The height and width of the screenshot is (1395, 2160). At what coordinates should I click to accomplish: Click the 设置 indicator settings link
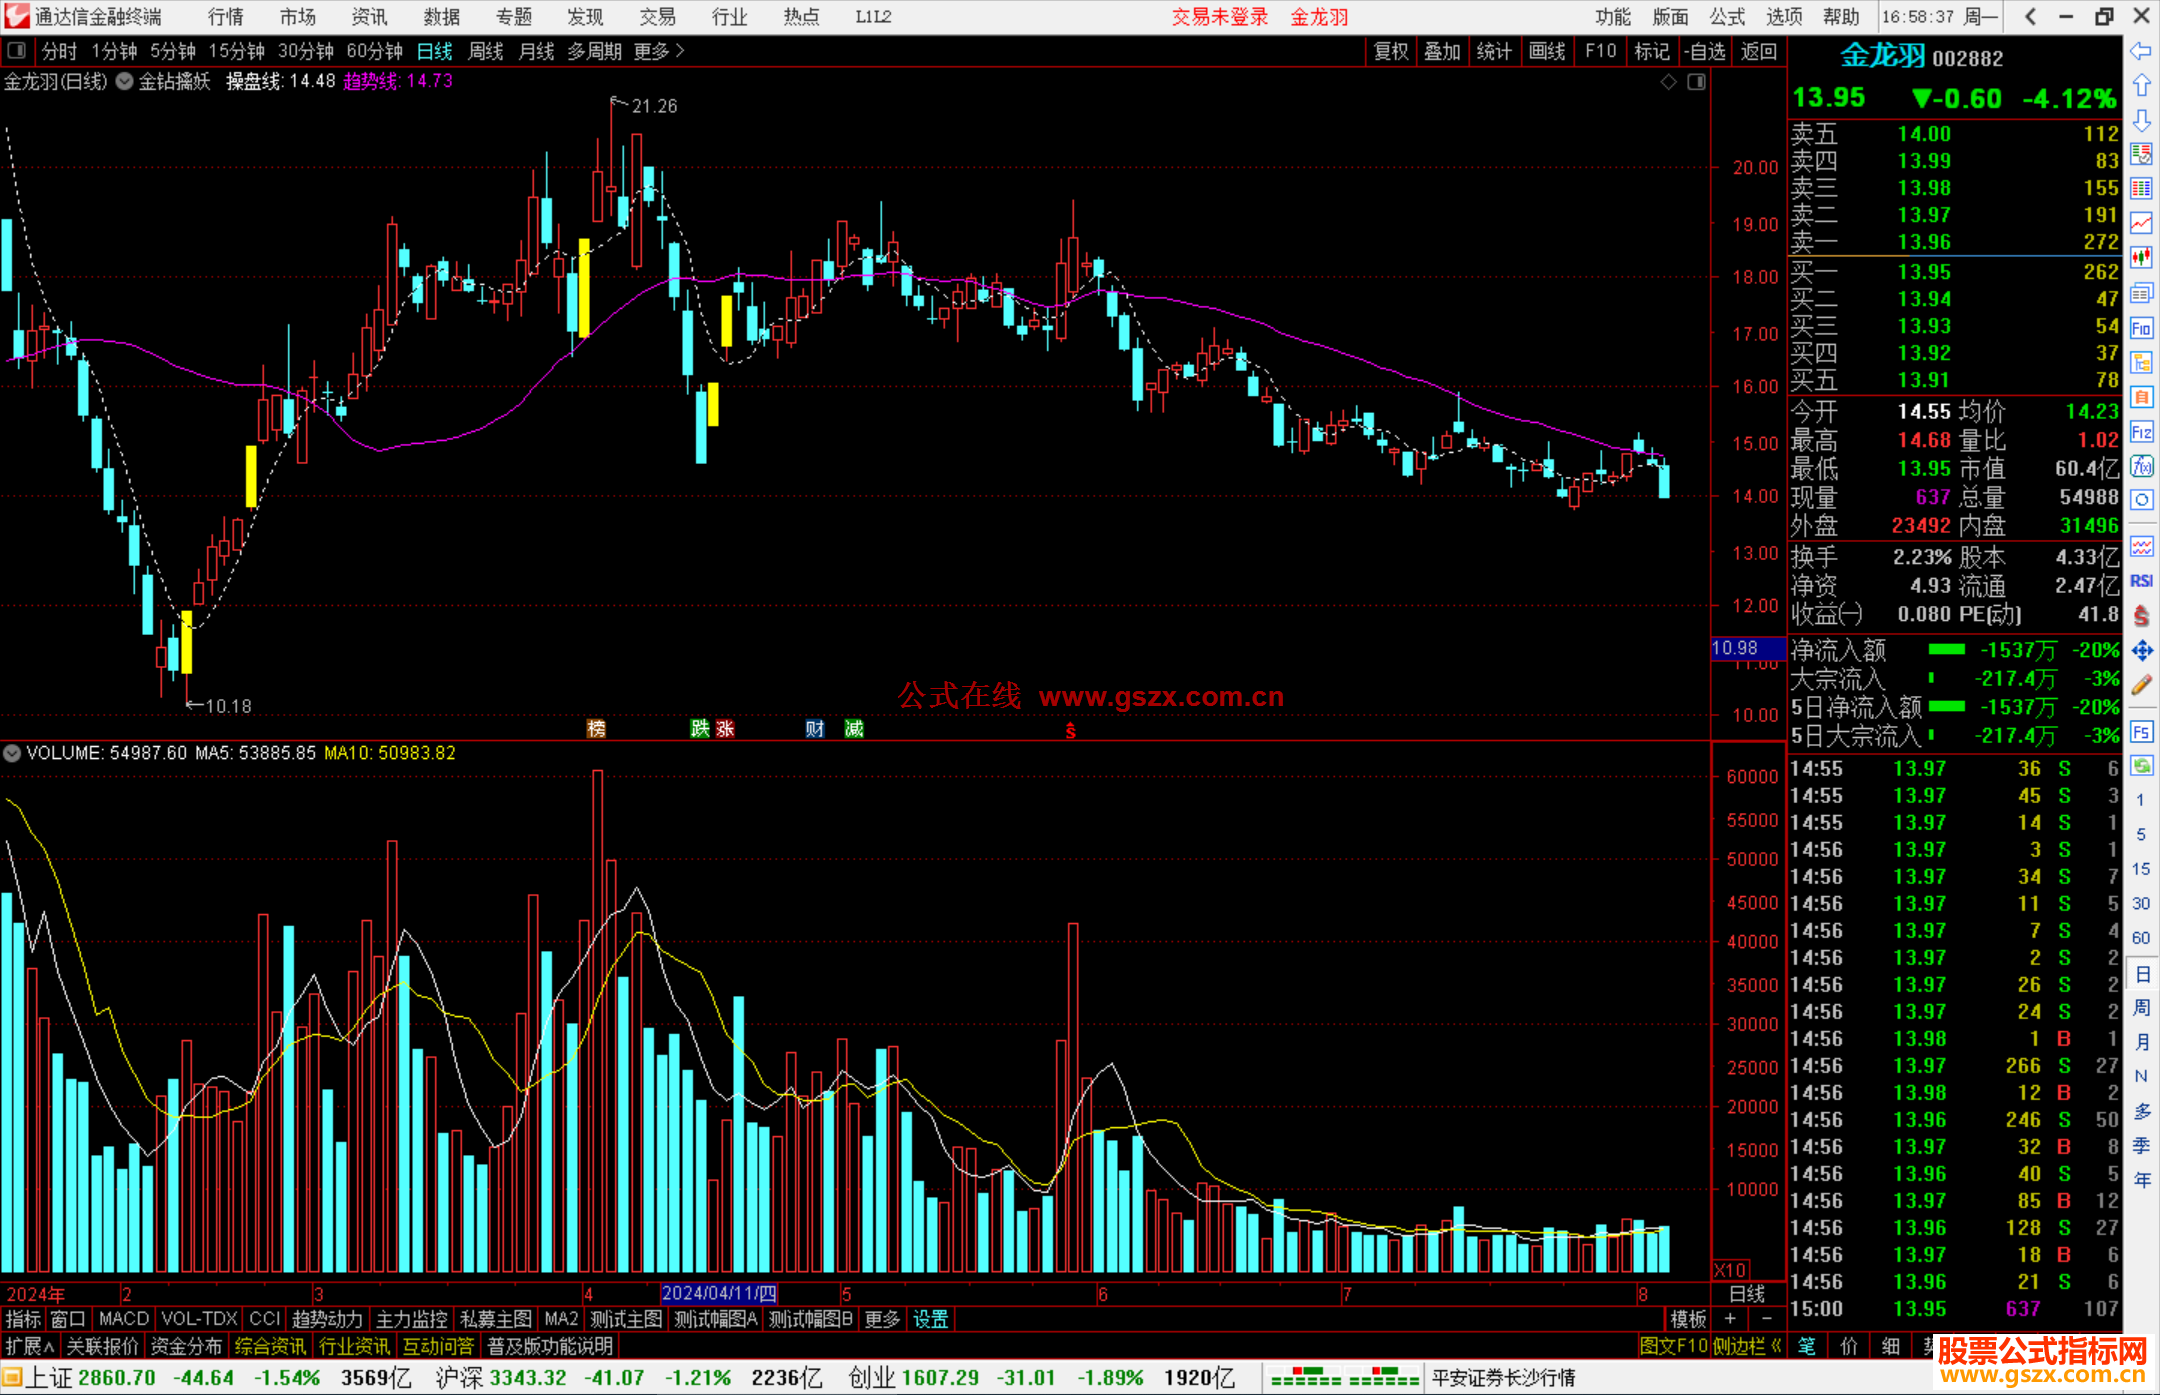tap(930, 1319)
